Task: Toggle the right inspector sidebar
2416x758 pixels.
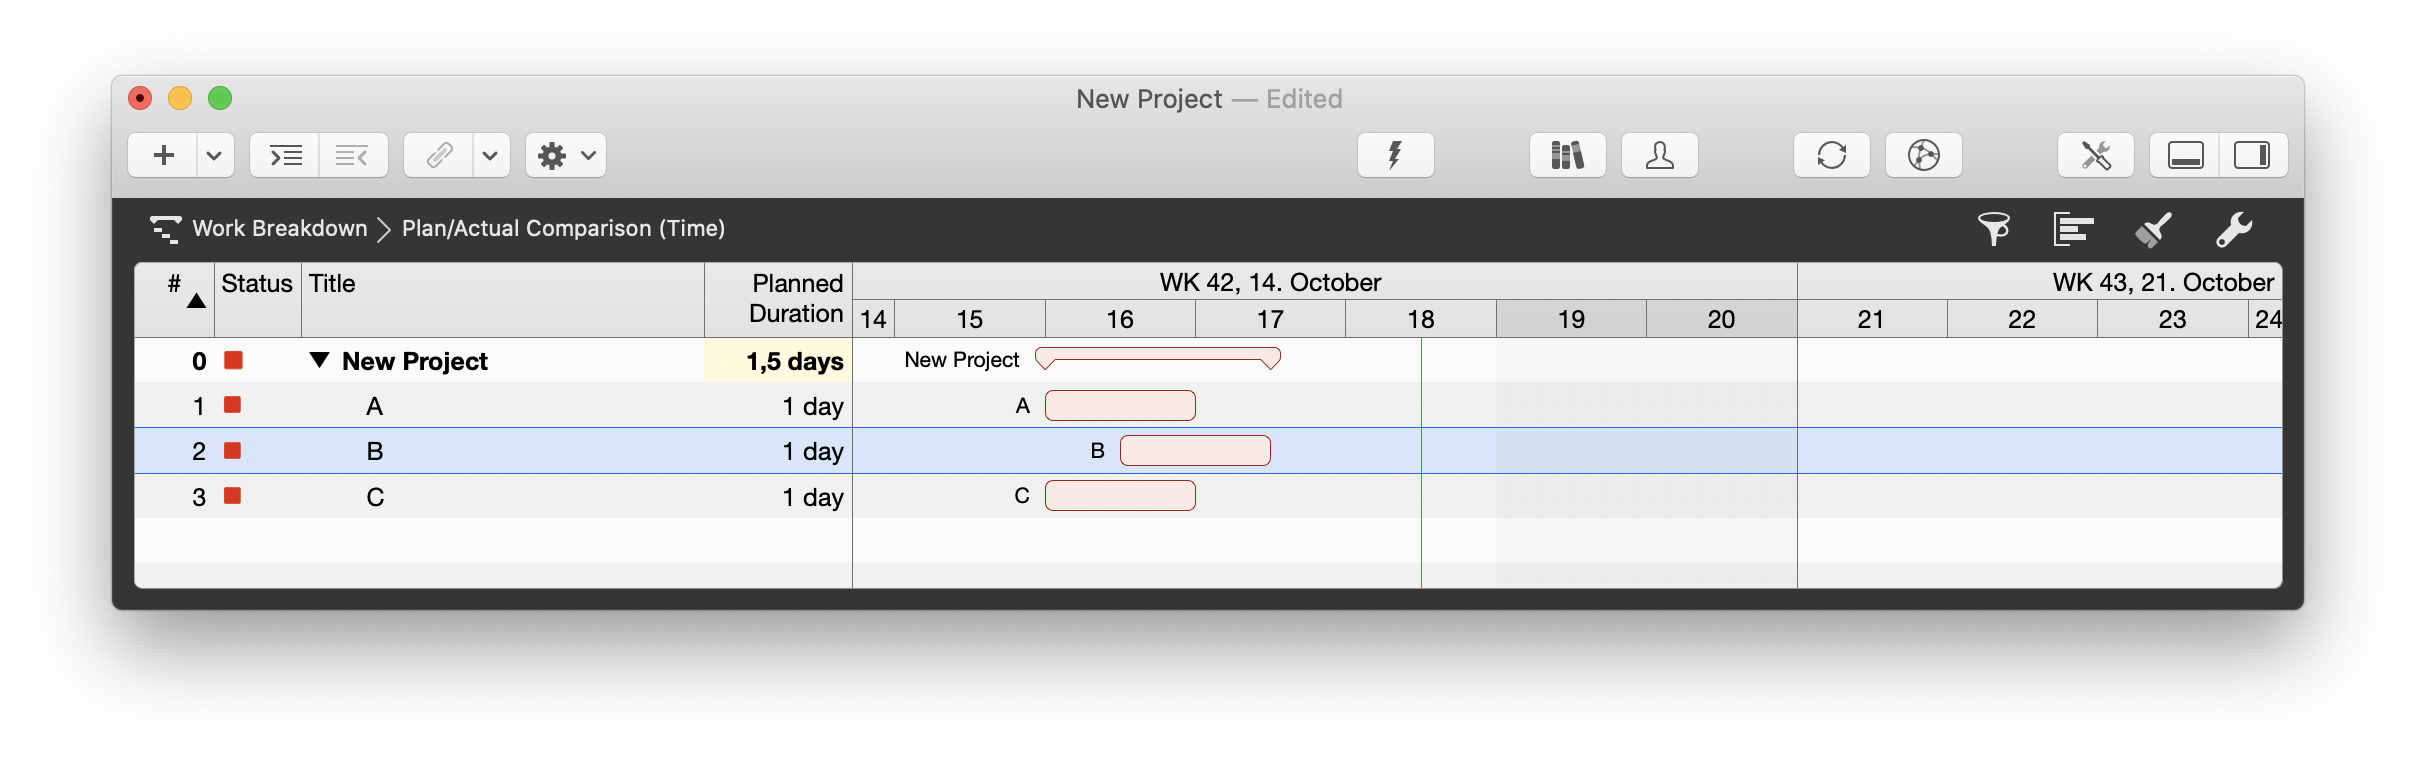Action: click(x=2255, y=155)
